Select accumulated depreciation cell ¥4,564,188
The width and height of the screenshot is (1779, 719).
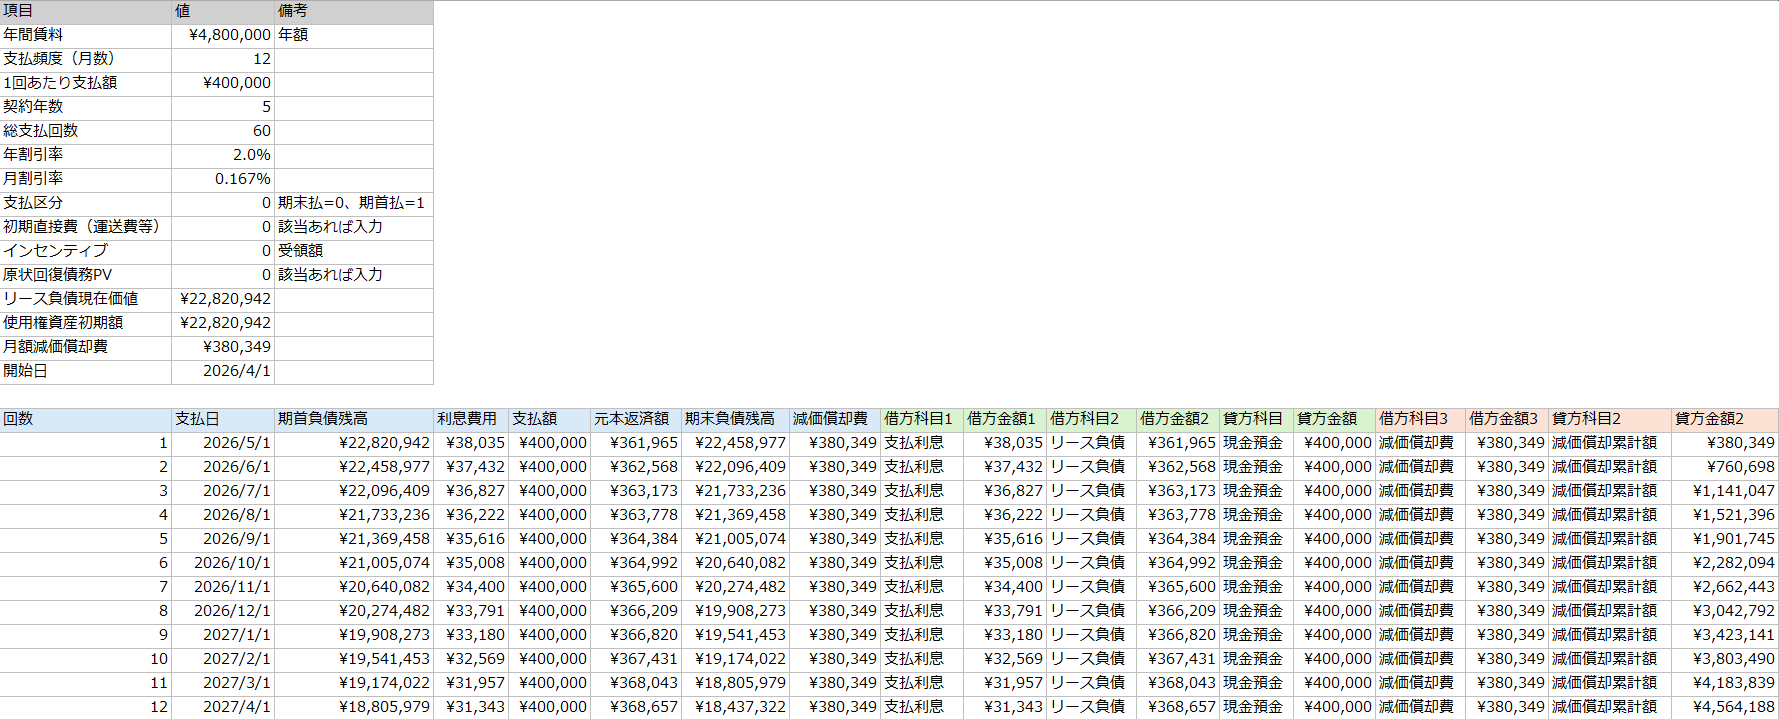(x=1724, y=707)
